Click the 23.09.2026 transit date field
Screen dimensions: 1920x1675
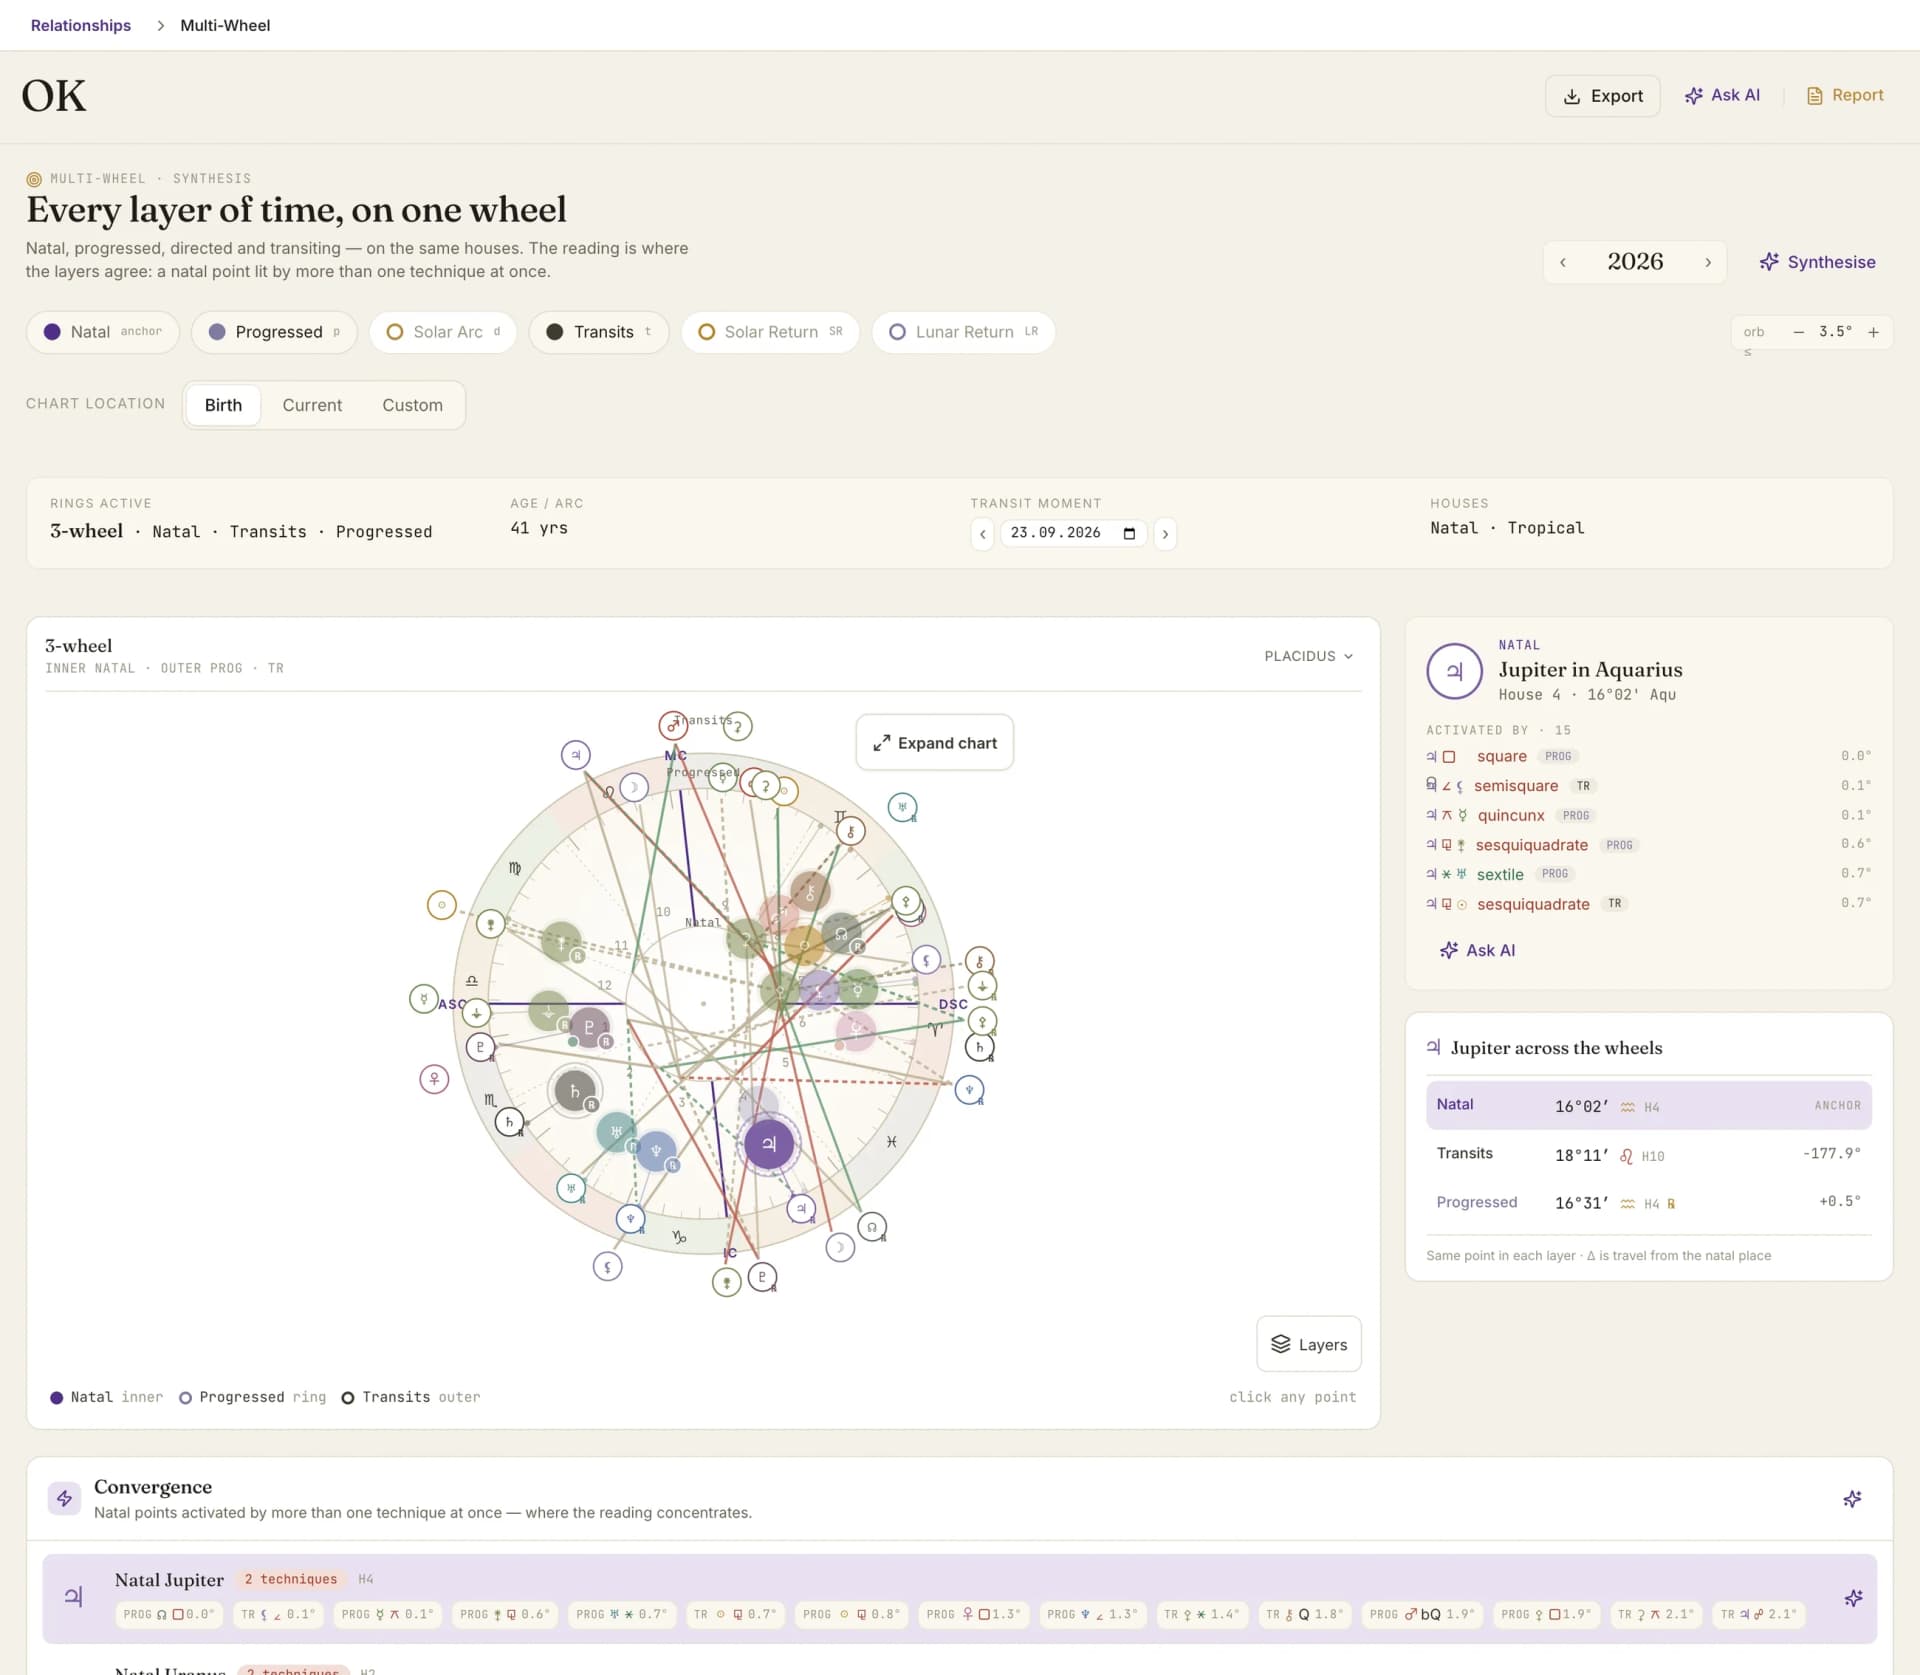[1073, 533]
